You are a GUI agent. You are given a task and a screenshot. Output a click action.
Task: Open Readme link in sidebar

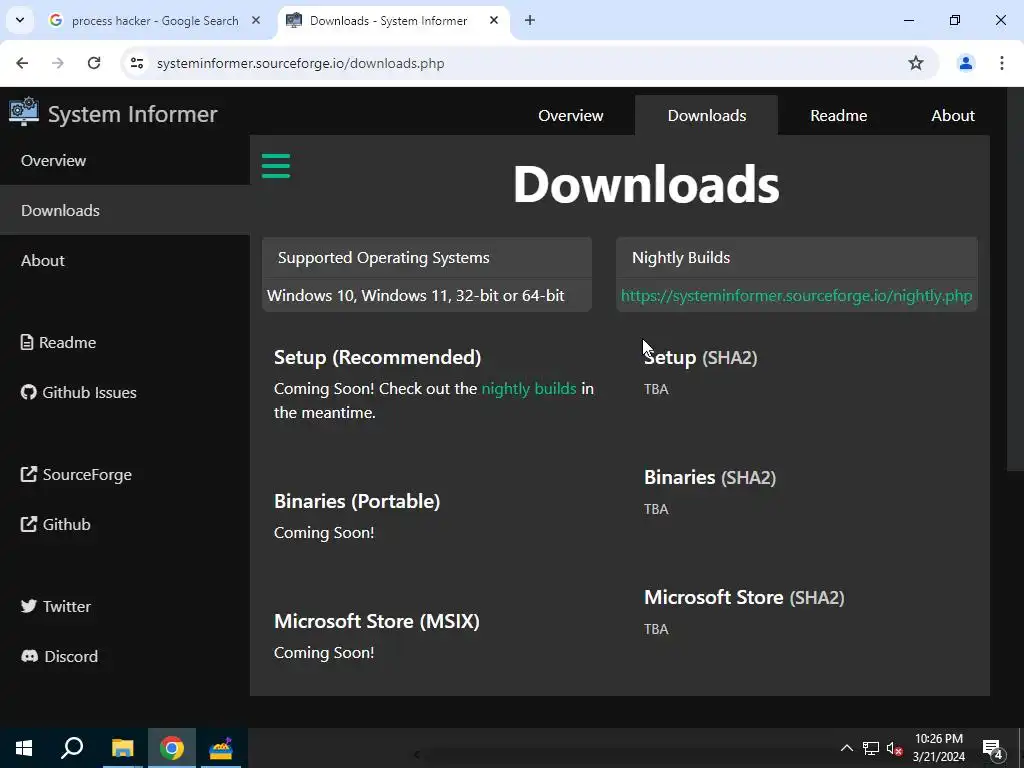(x=58, y=342)
